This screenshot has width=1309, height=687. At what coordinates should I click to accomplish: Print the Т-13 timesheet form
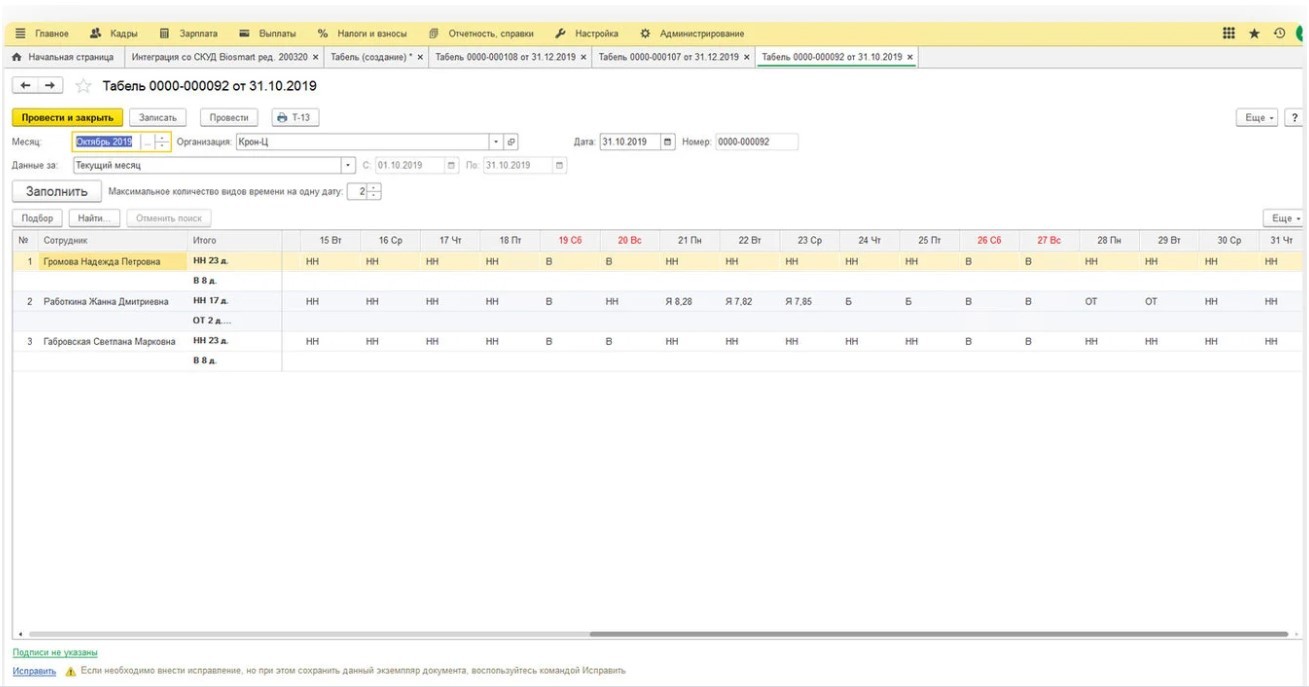click(294, 118)
